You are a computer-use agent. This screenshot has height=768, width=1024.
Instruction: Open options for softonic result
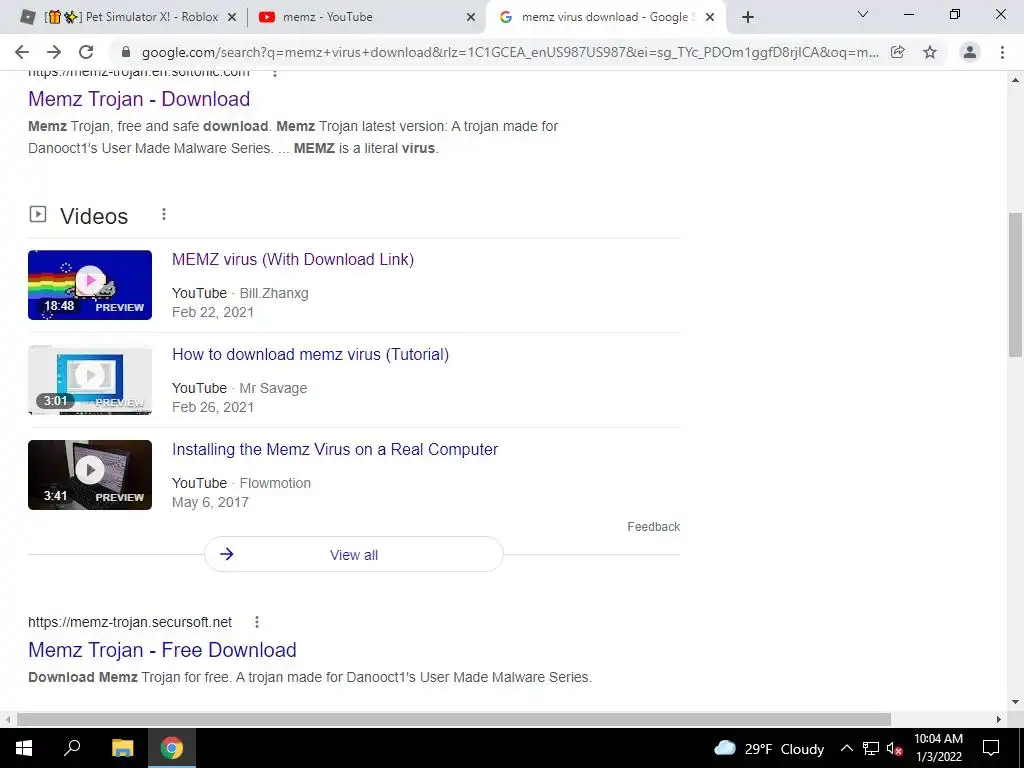coord(275,72)
